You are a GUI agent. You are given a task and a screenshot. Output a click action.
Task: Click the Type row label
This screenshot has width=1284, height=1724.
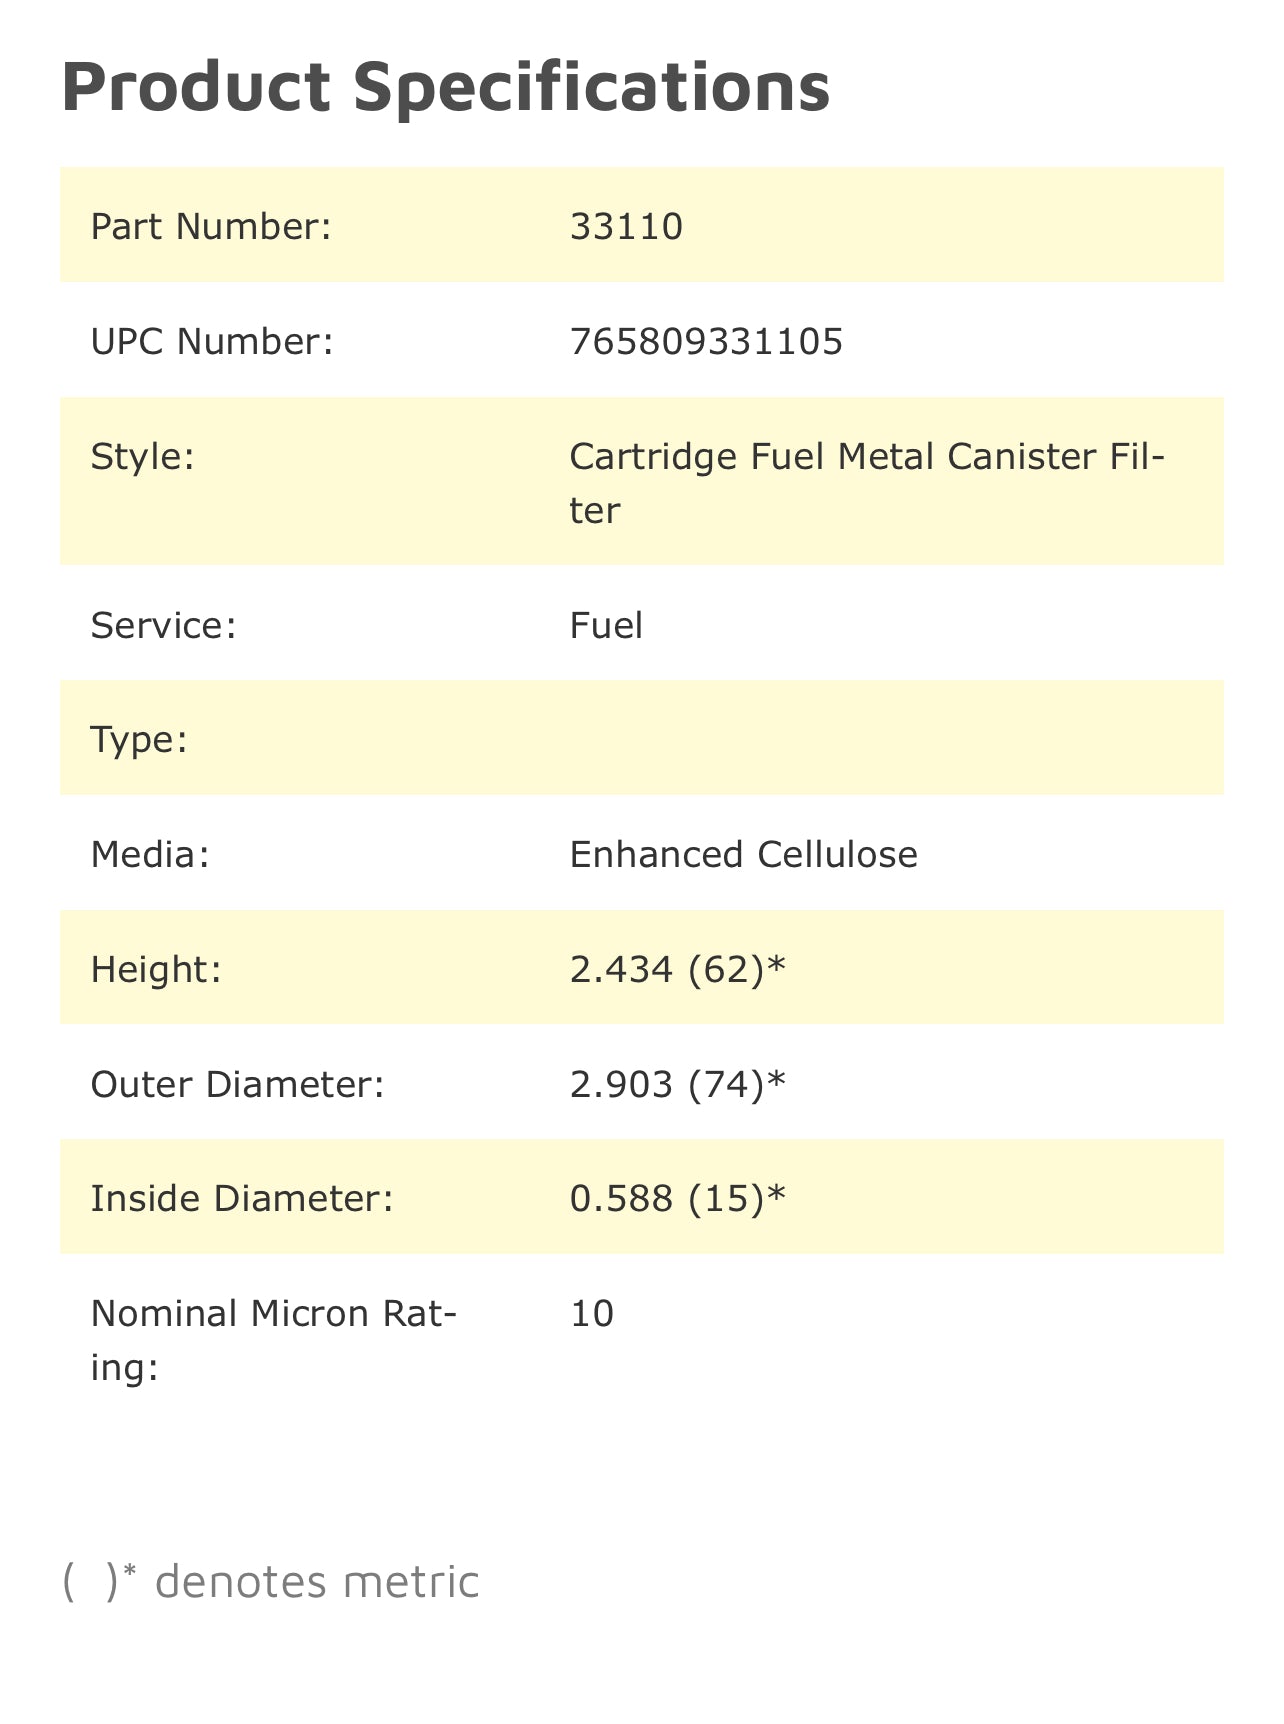(139, 740)
